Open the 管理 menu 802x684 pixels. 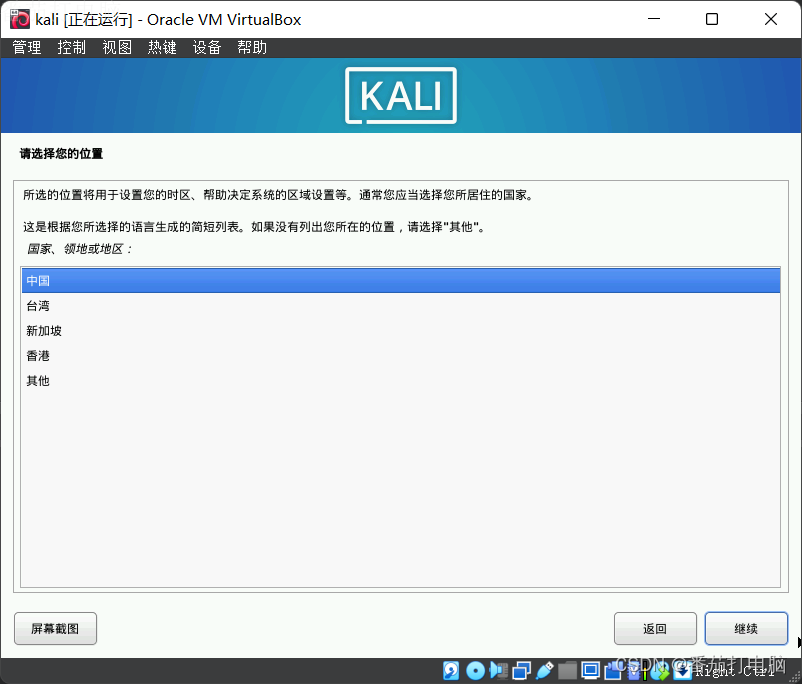point(27,48)
